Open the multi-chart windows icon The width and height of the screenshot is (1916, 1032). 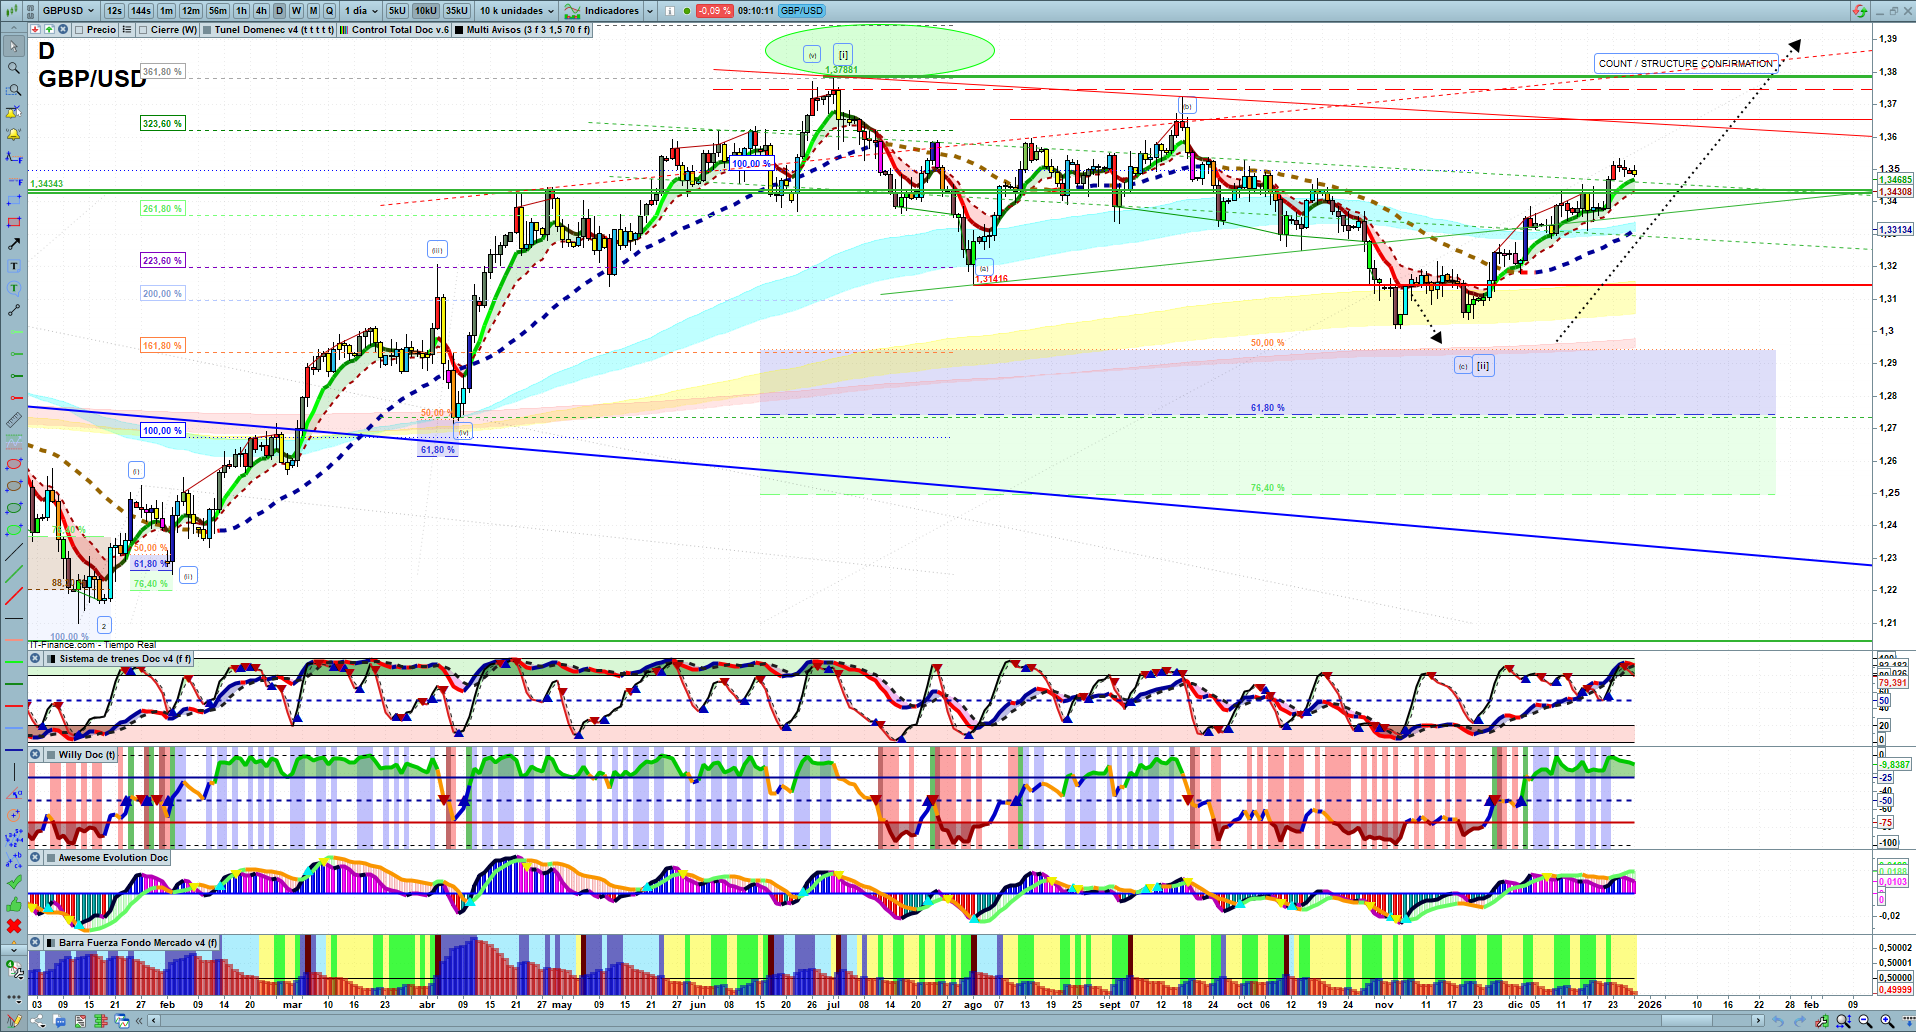[x=122, y=1021]
